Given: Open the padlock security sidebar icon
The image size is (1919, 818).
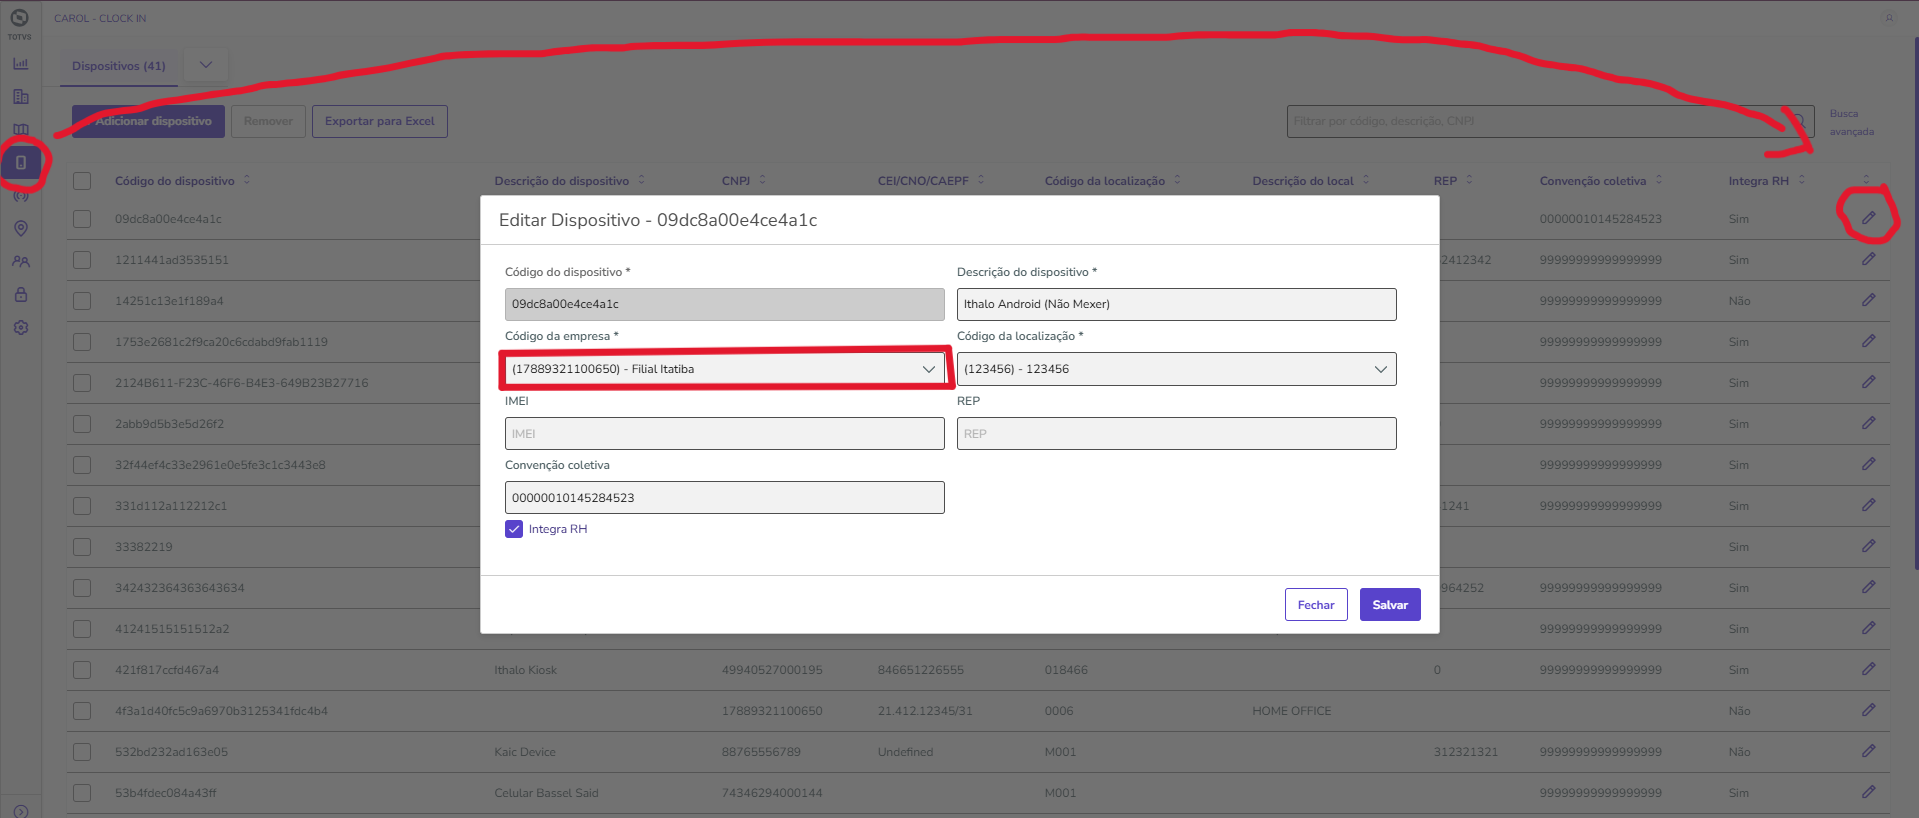Looking at the screenshot, I should 21,295.
